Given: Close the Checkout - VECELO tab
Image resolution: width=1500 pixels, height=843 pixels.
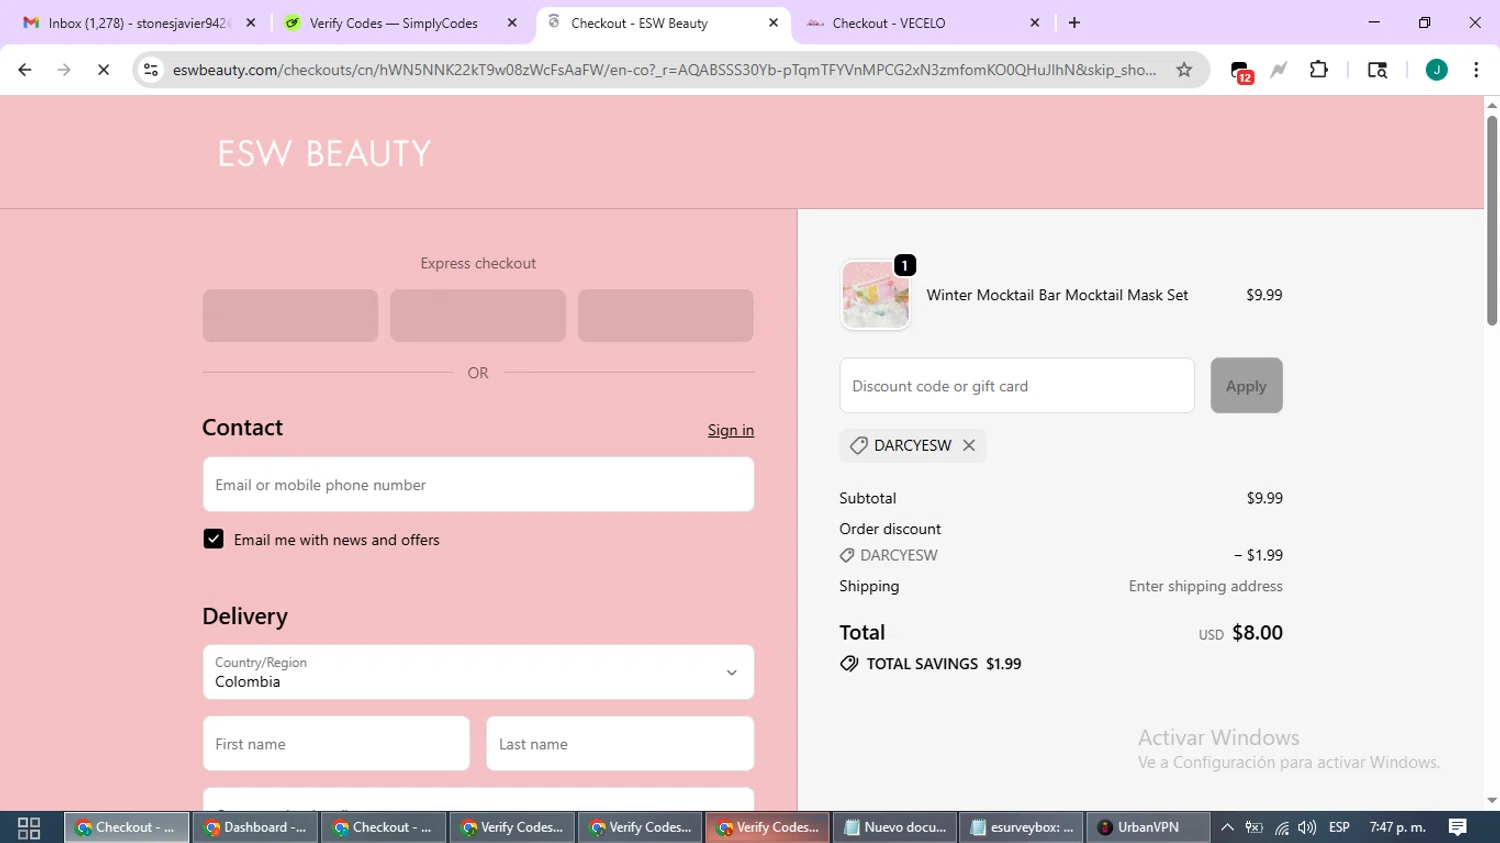Looking at the screenshot, I should [1035, 23].
